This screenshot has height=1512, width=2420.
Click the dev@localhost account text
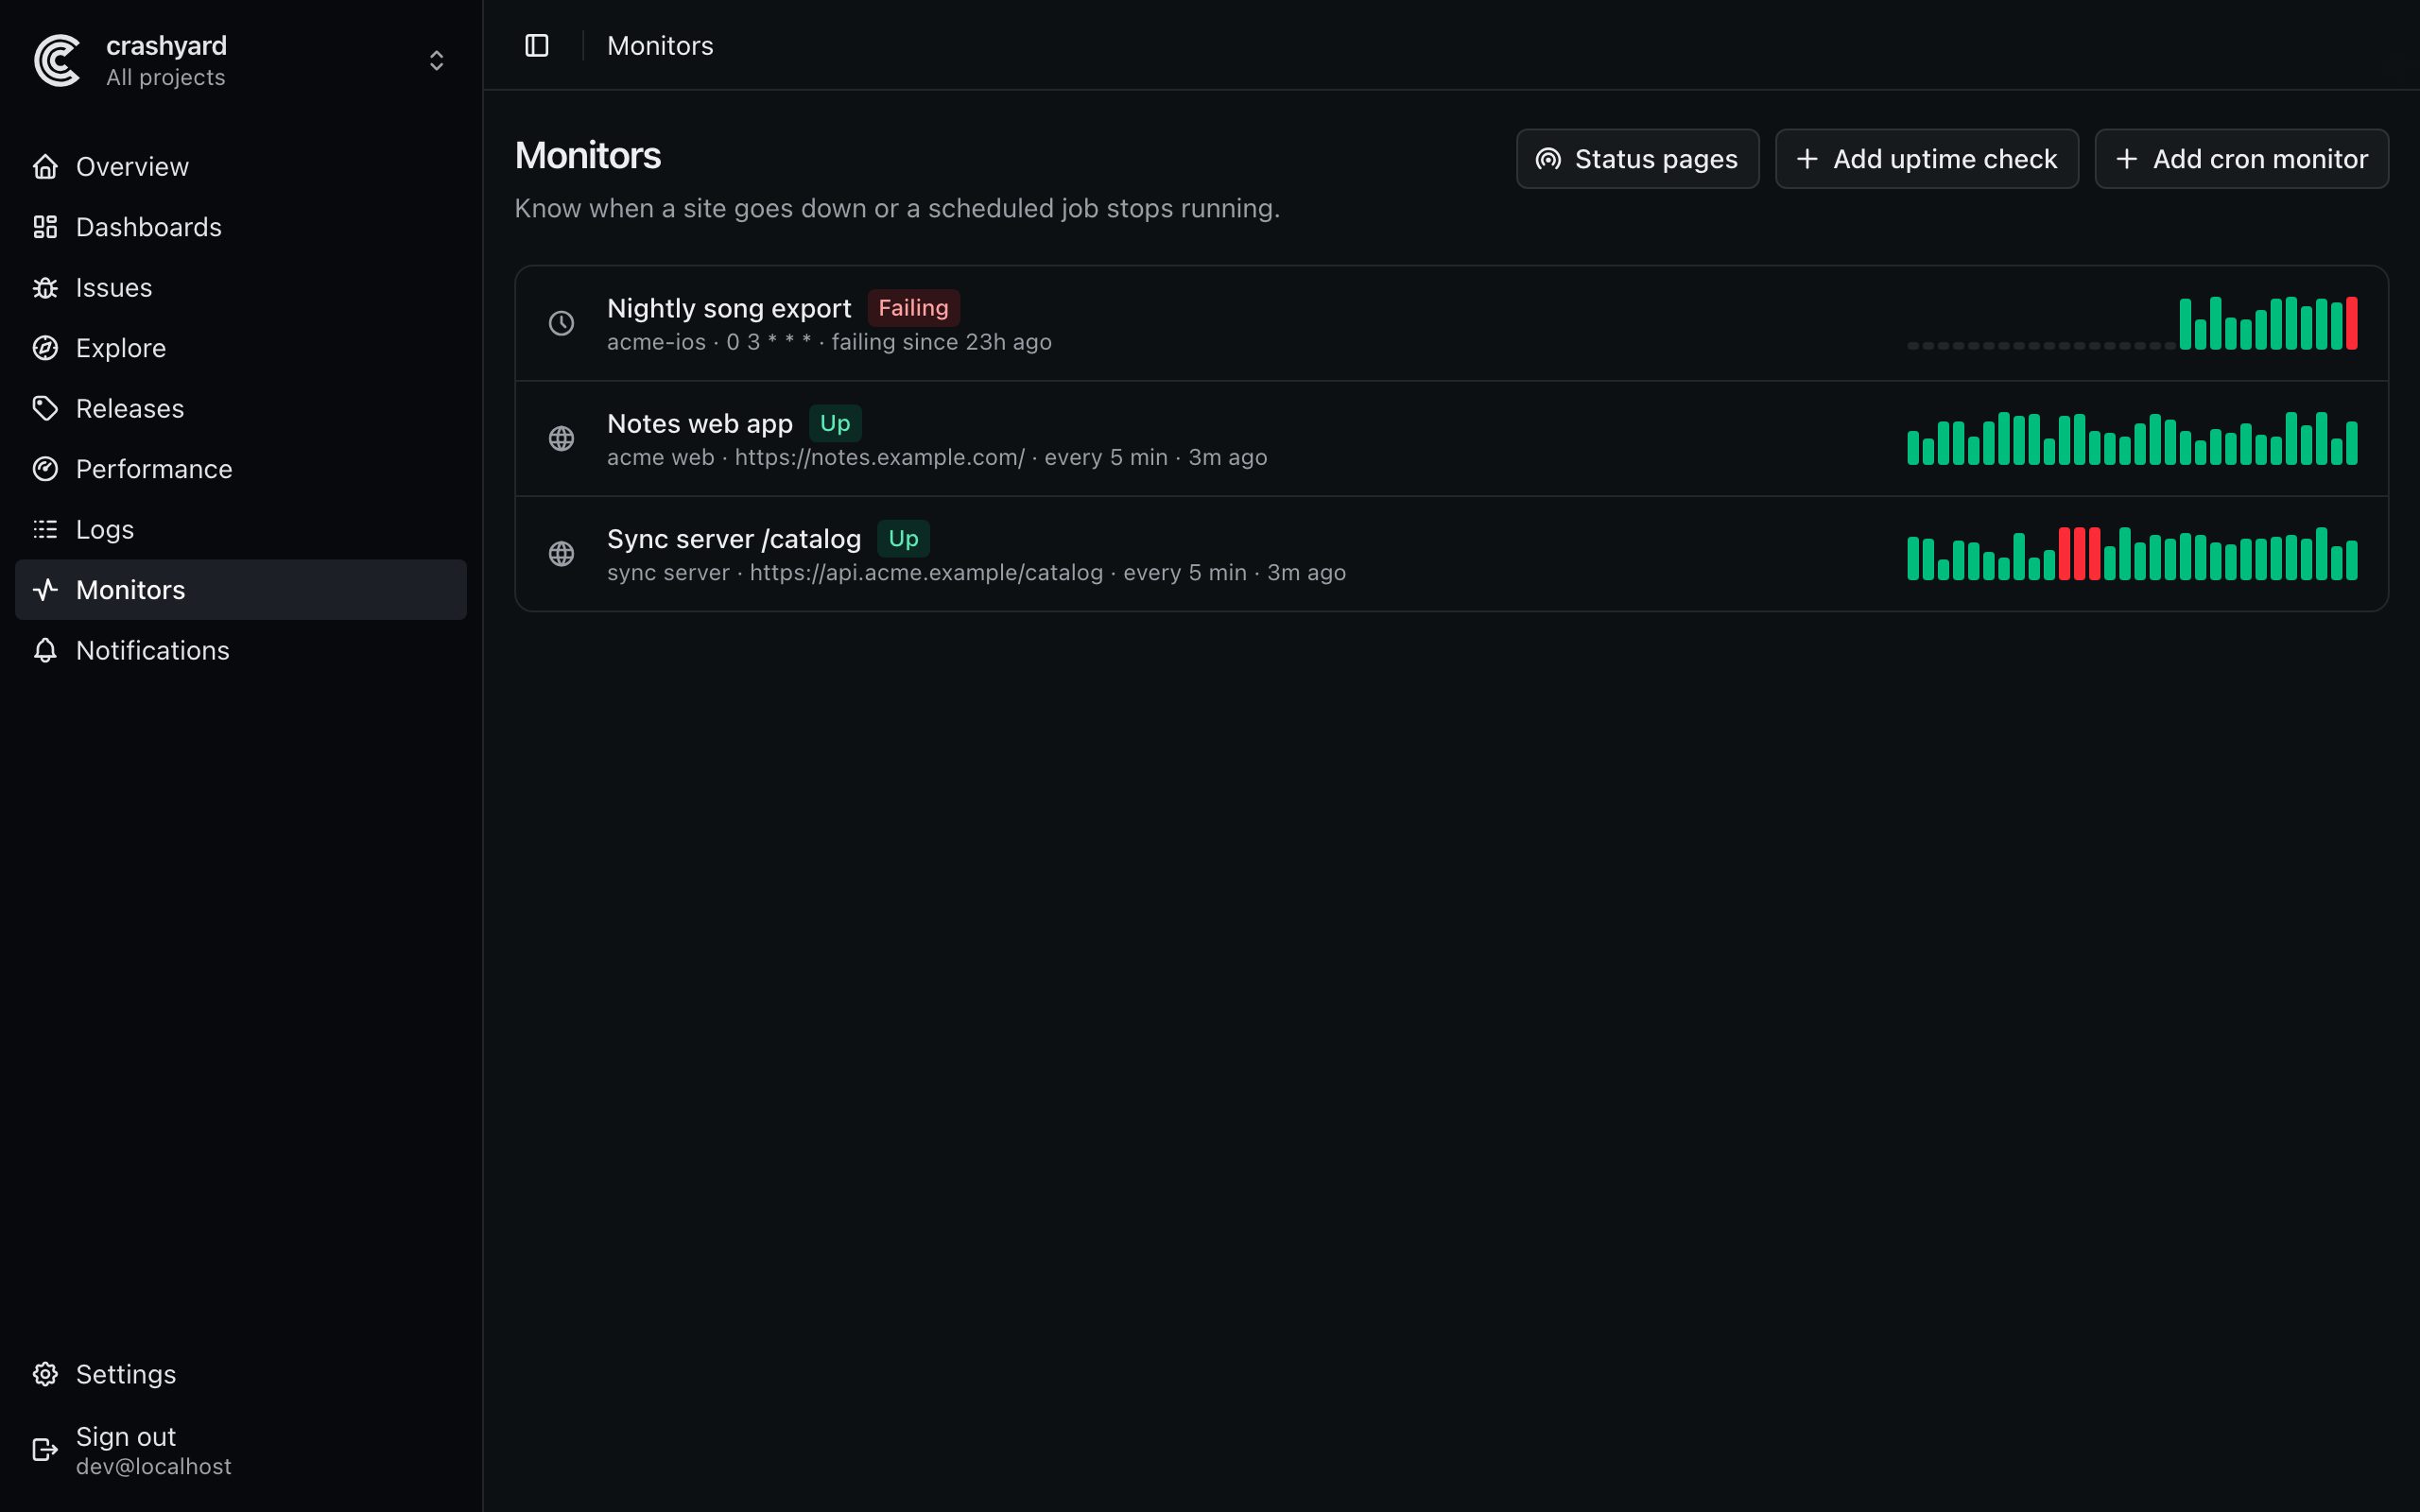(x=153, y=1467)
